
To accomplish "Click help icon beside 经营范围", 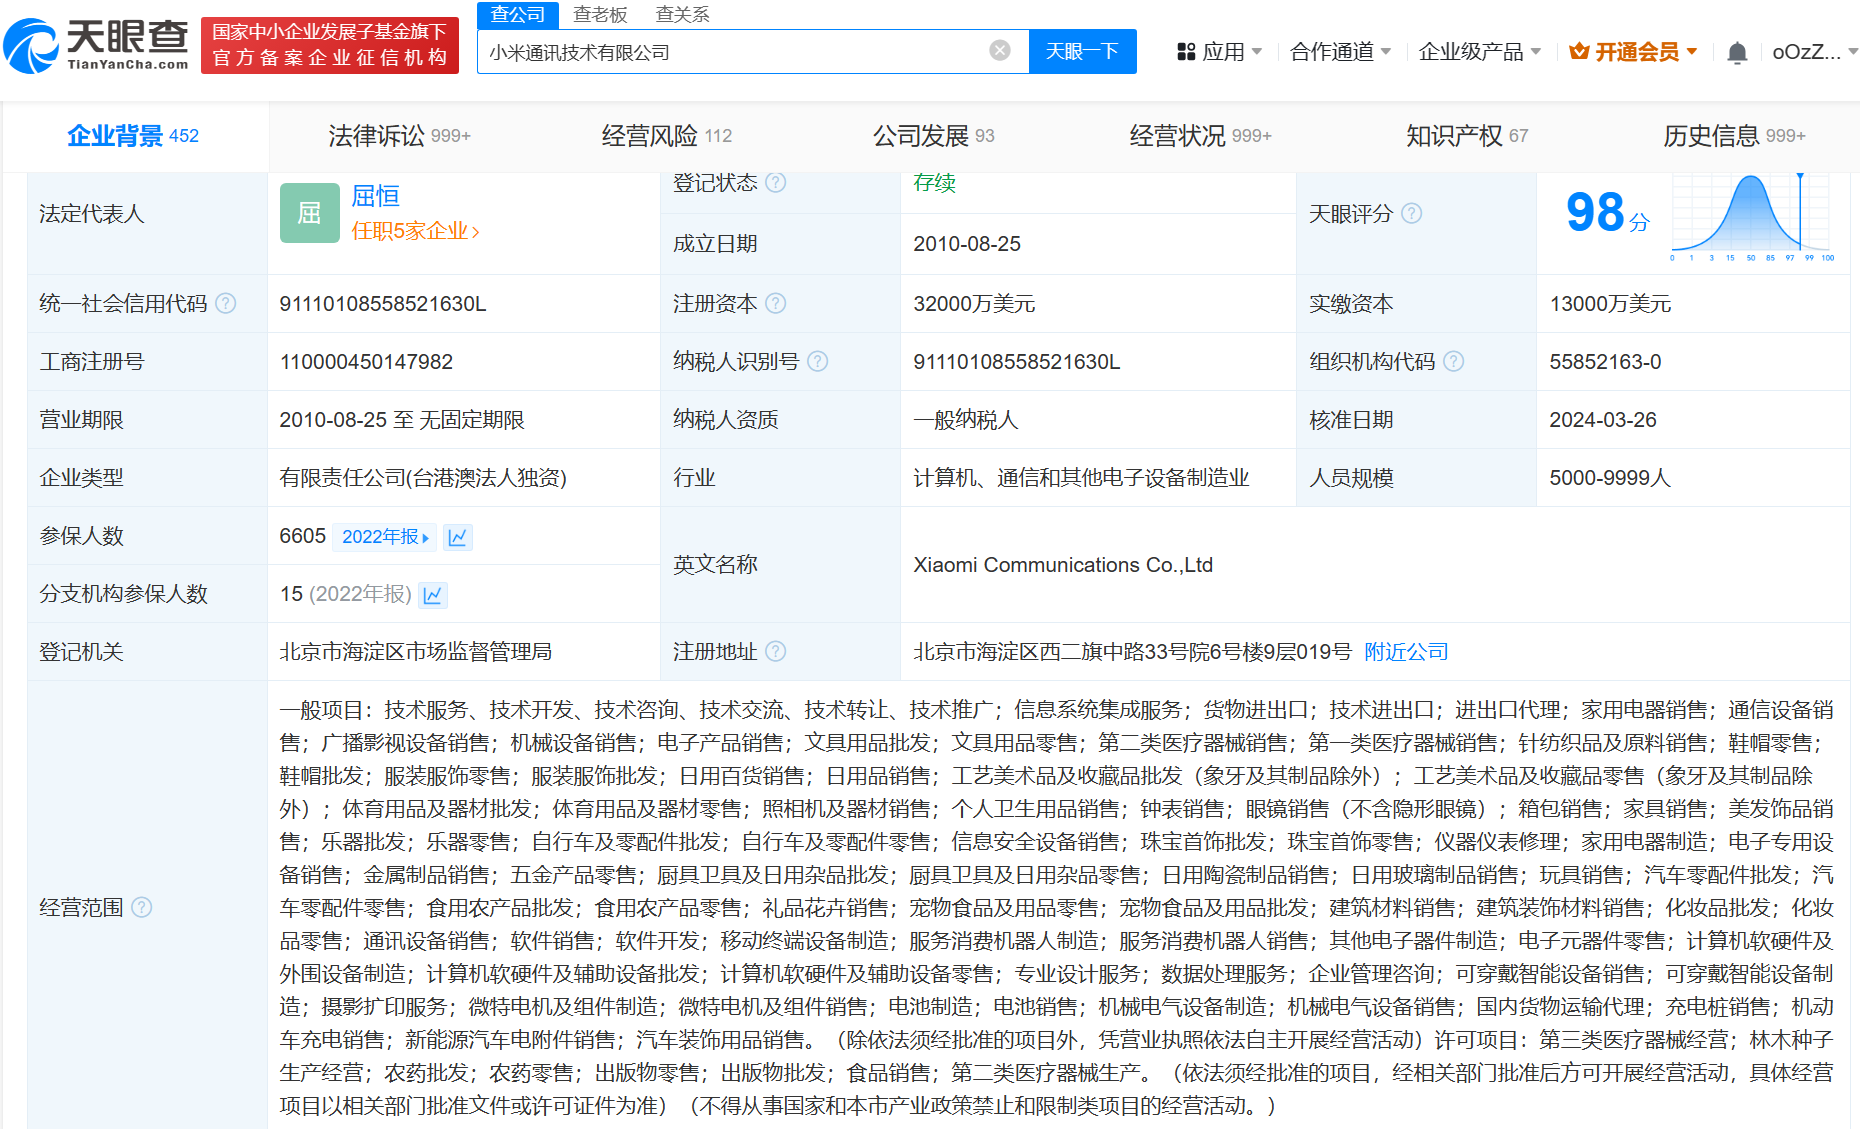I will pos(142,907).
